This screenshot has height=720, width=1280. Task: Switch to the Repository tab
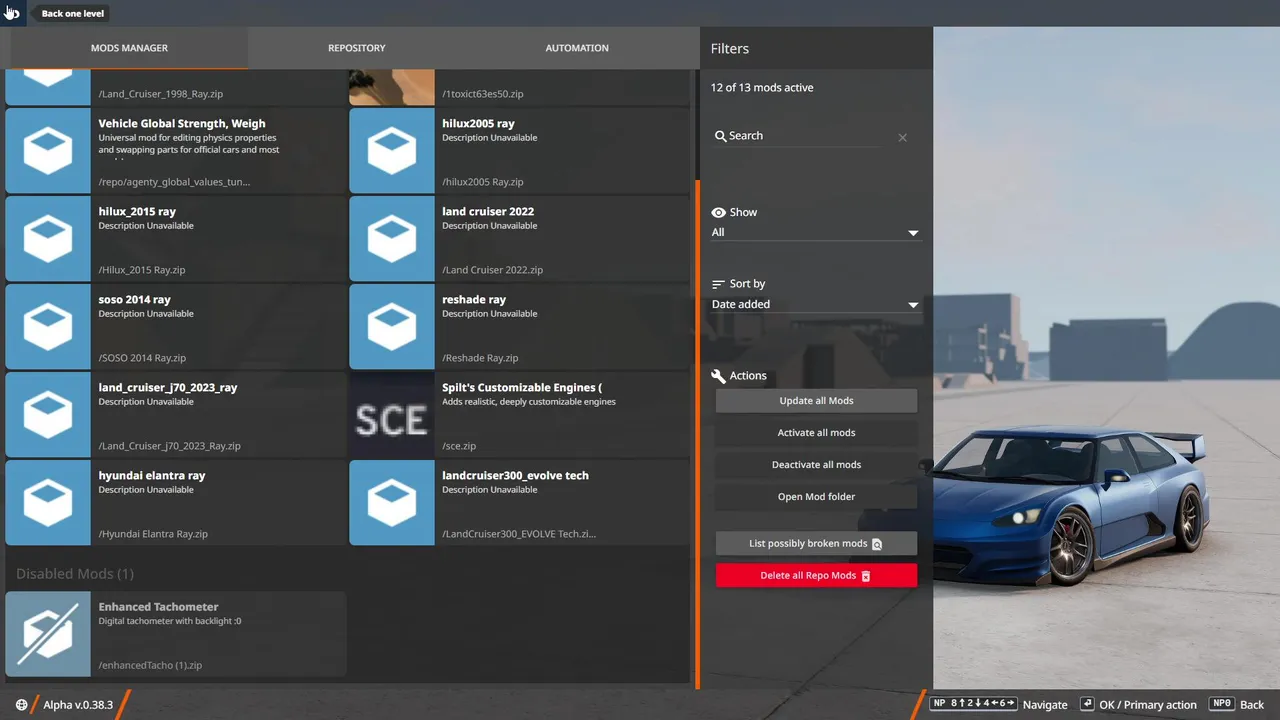[x=357, y=48]
